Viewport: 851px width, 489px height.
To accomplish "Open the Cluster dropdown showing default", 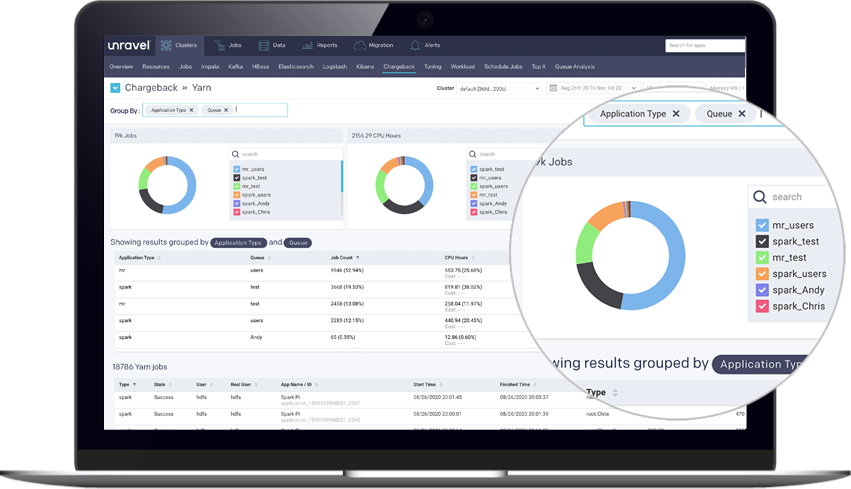I will click(x=499, y=88).
